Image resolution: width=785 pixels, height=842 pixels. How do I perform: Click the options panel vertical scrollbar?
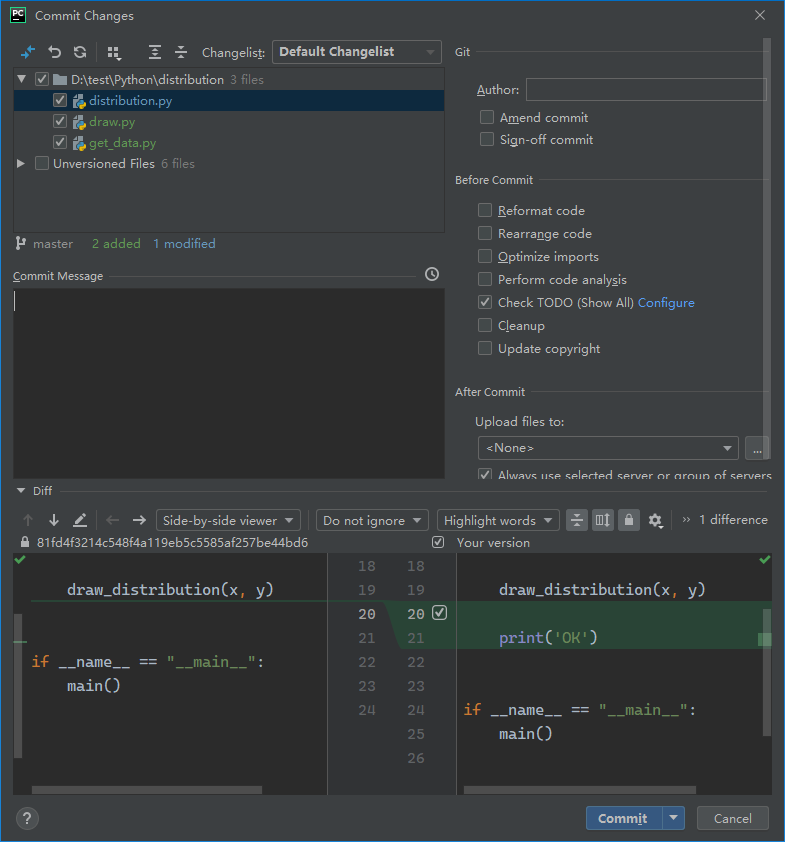[x=767, y=248]
